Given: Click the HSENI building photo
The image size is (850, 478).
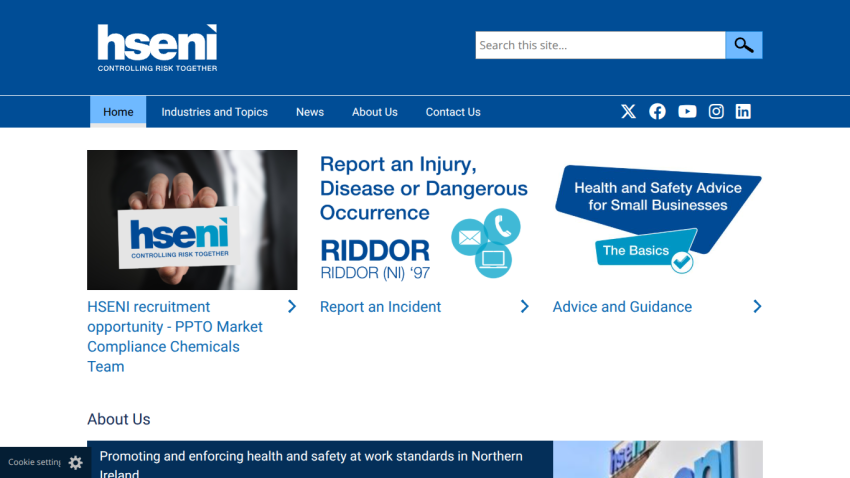Looking at the screenshot, I should pos(658,460).
